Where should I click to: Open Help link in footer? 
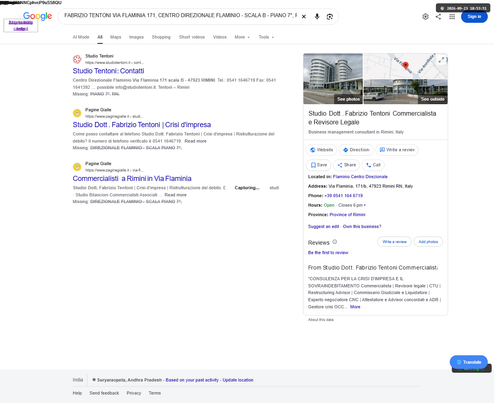pos(77,393)
